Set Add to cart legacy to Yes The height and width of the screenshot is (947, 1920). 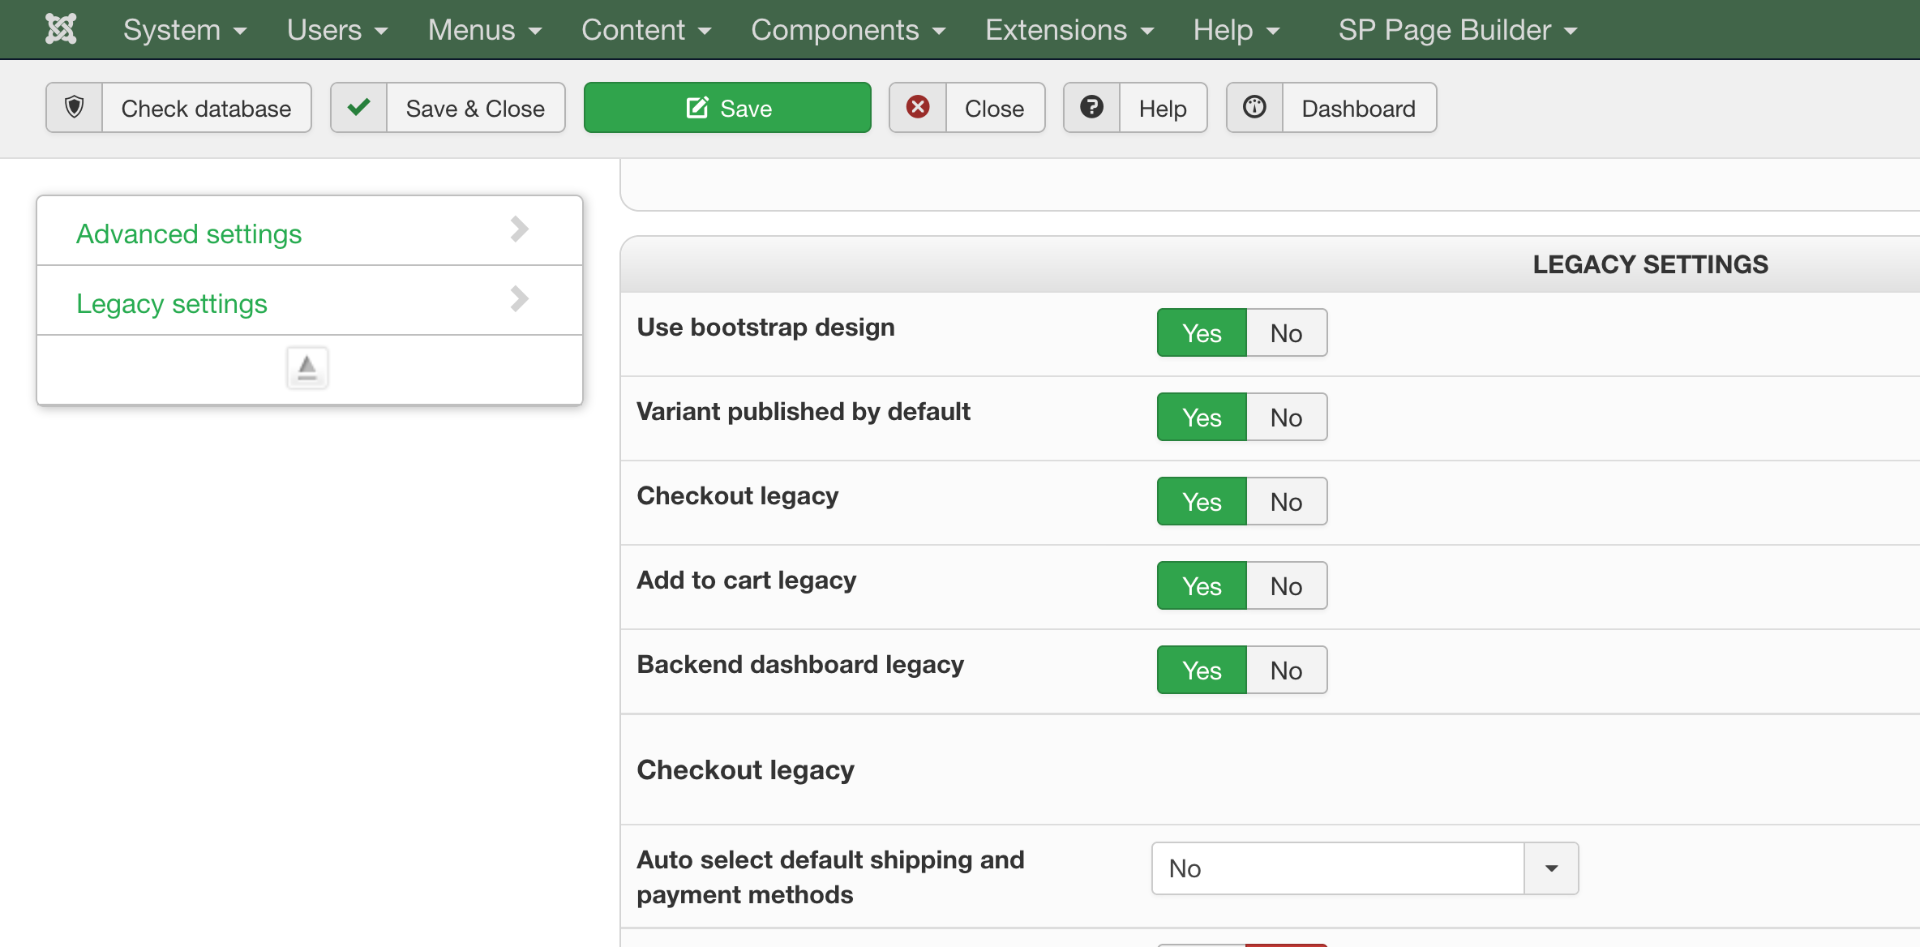click(x=1202, y=586)
